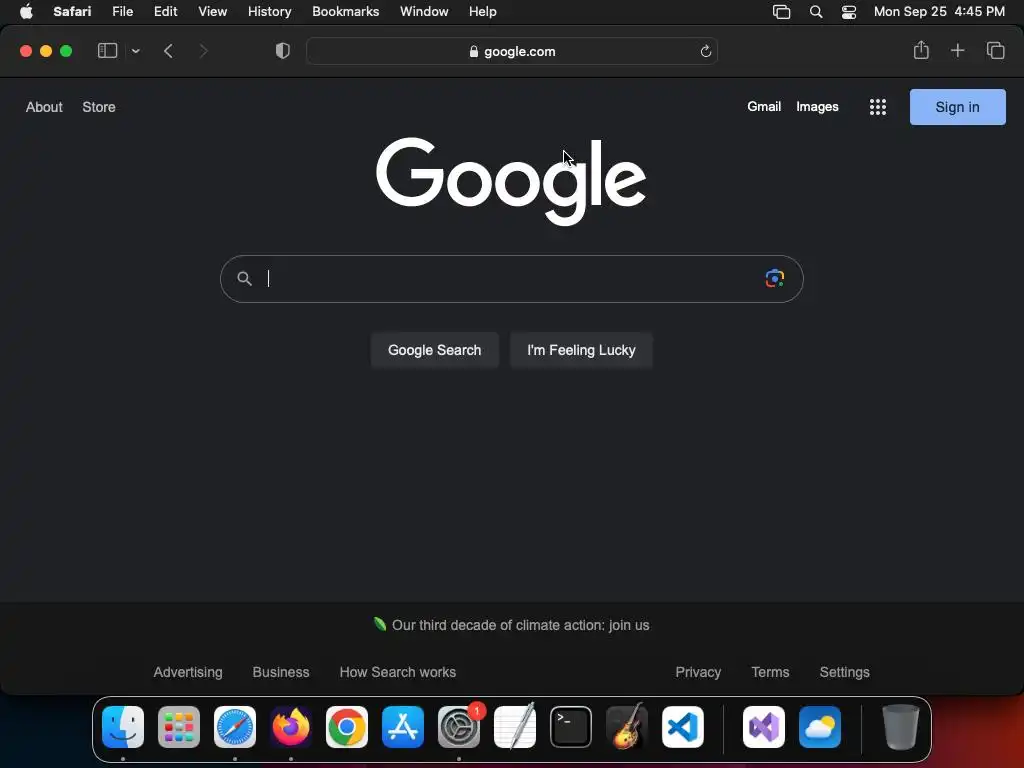Viewport: 1024px width, 768px height.
Task: Click the Sign in button
Action: click(x=957, y=107)
